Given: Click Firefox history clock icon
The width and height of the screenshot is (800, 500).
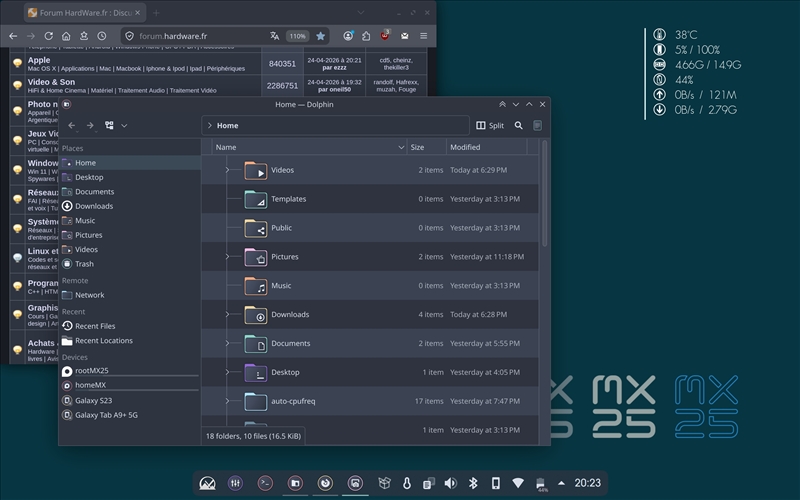Looking at the screenshot, I should coord(102,36).
